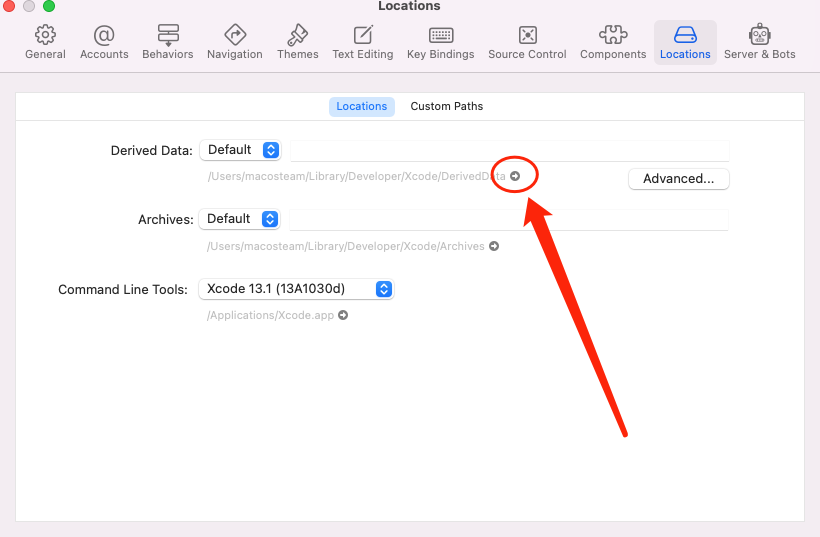Click the Archives label

coord(166,220)
